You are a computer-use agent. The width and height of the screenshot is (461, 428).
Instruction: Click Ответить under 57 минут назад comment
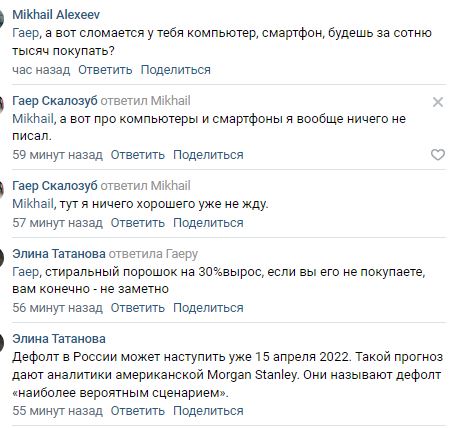pyautogui.click(x=138, y=223)
